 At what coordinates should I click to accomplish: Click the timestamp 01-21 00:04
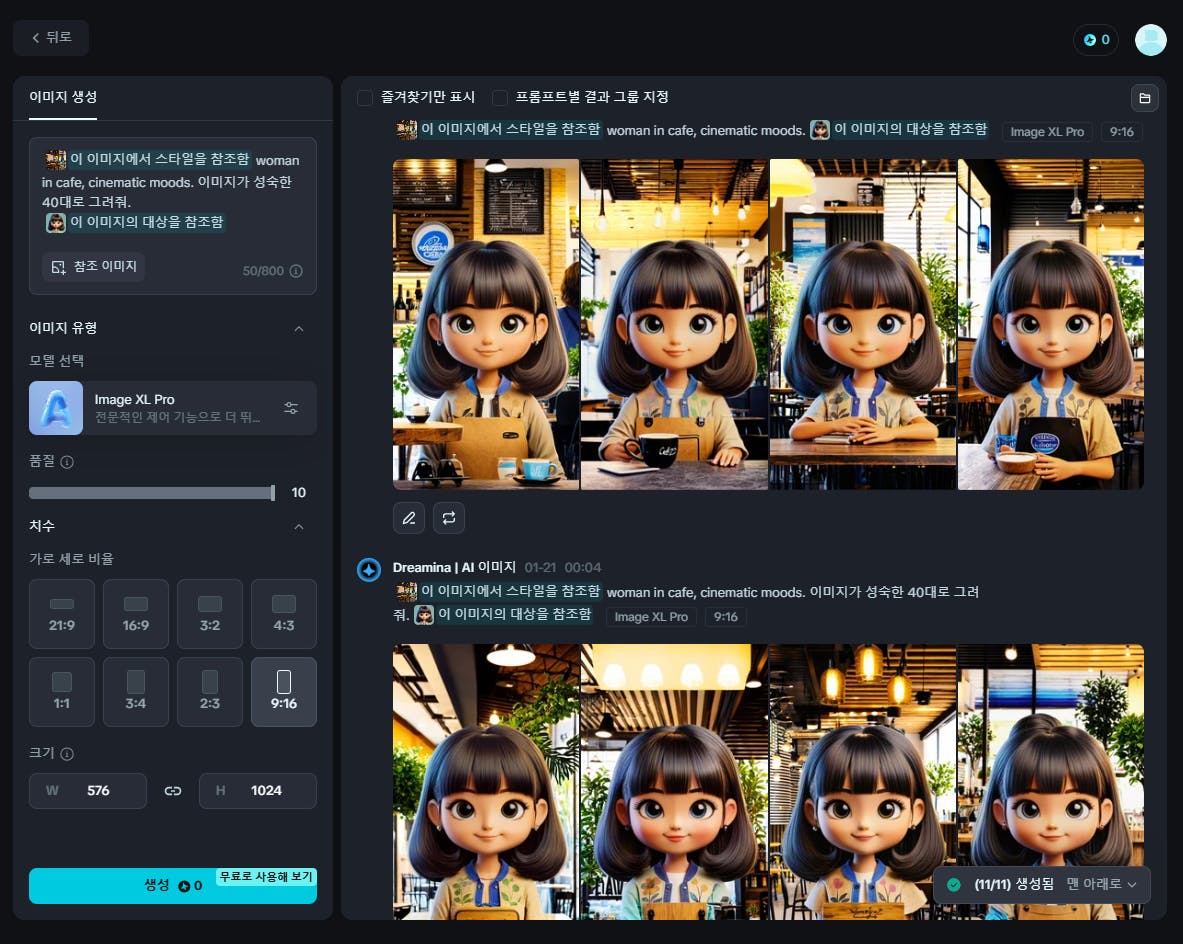563,567
